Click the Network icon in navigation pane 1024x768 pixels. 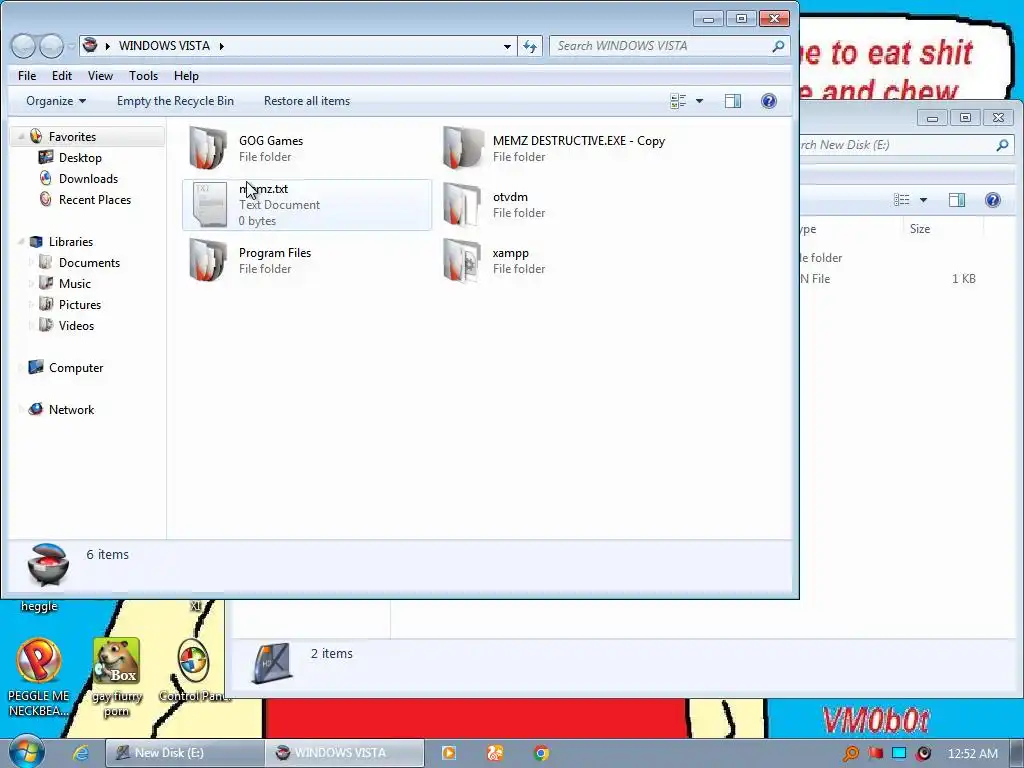click(x=36, y=409)
